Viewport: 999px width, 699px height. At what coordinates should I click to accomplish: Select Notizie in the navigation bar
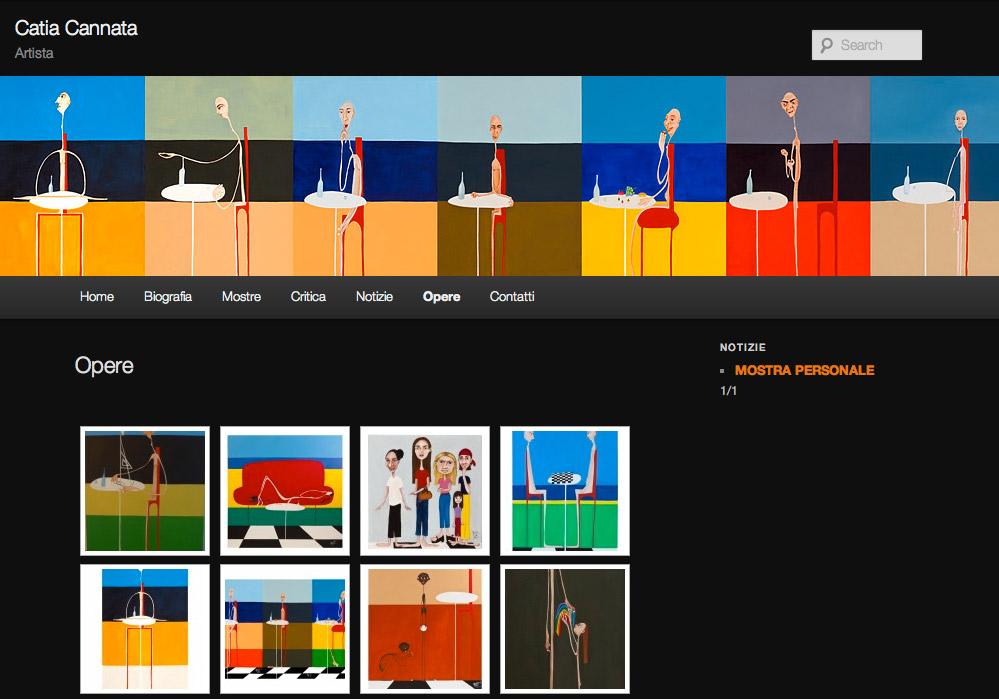tap(374, 297)
